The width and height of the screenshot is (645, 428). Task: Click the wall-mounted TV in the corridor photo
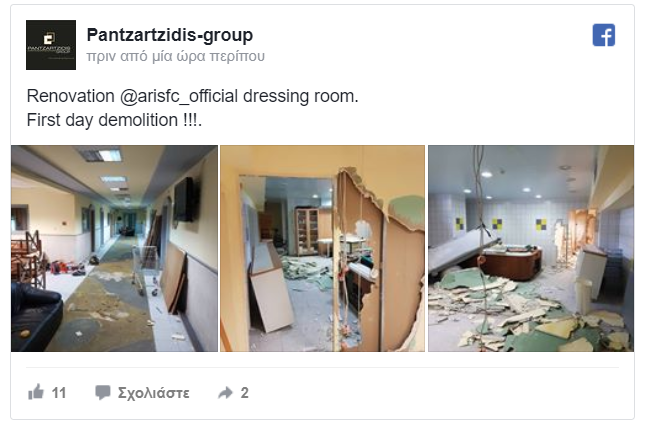click(x=184, y=200)
